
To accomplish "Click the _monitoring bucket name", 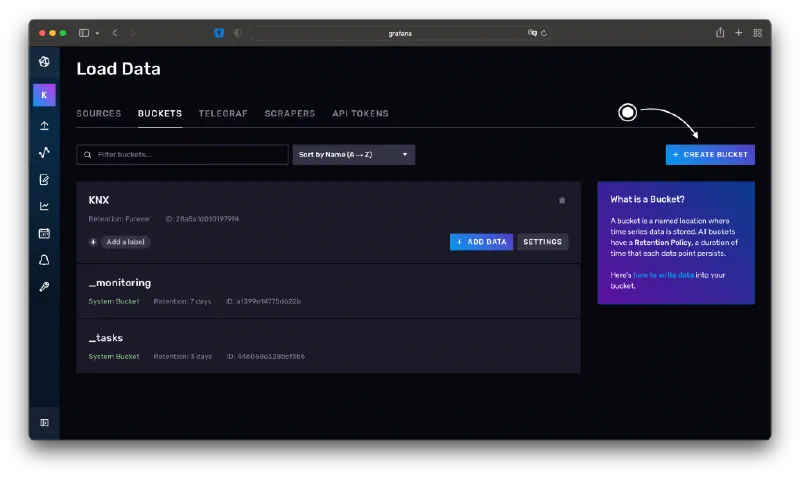I will (120, 283).
